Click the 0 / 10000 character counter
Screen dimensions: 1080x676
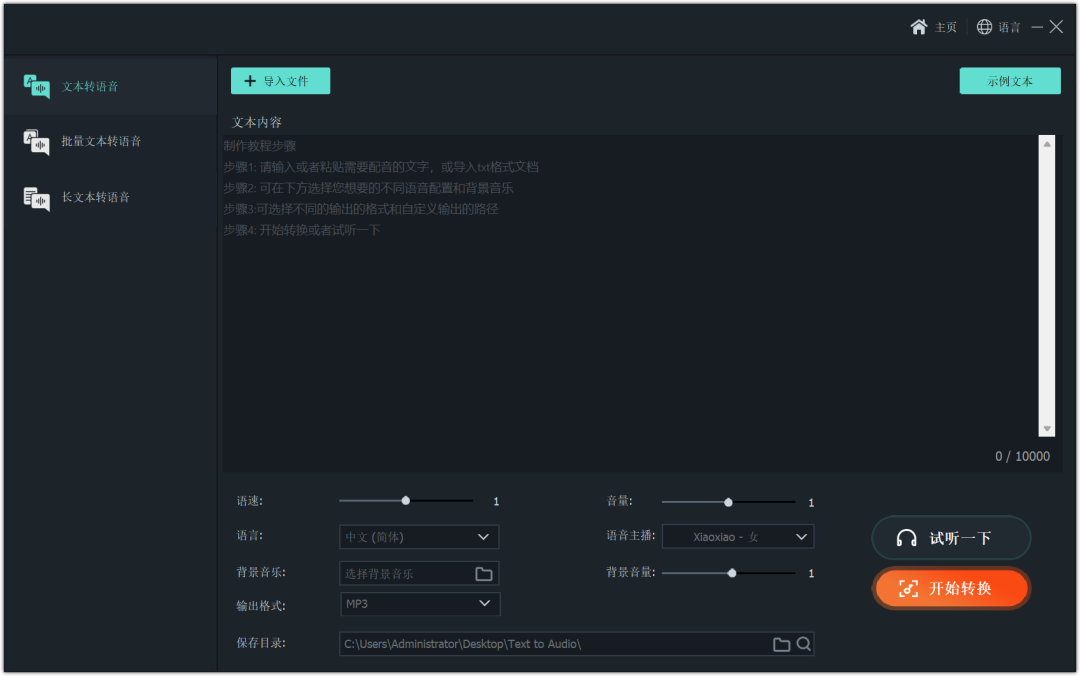click(x=1022, y=456)
